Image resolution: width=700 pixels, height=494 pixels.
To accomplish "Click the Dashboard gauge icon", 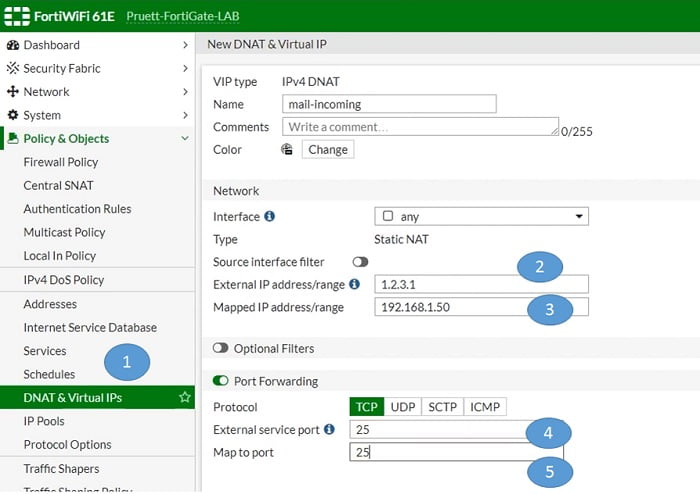I will (x=13, y=45).
